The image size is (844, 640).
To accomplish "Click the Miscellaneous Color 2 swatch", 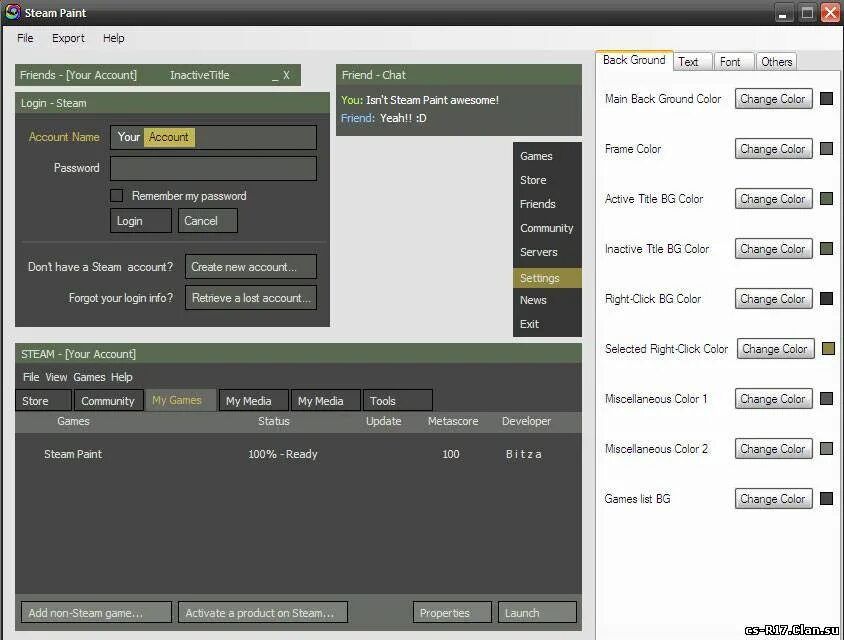I will coord(826,449).
